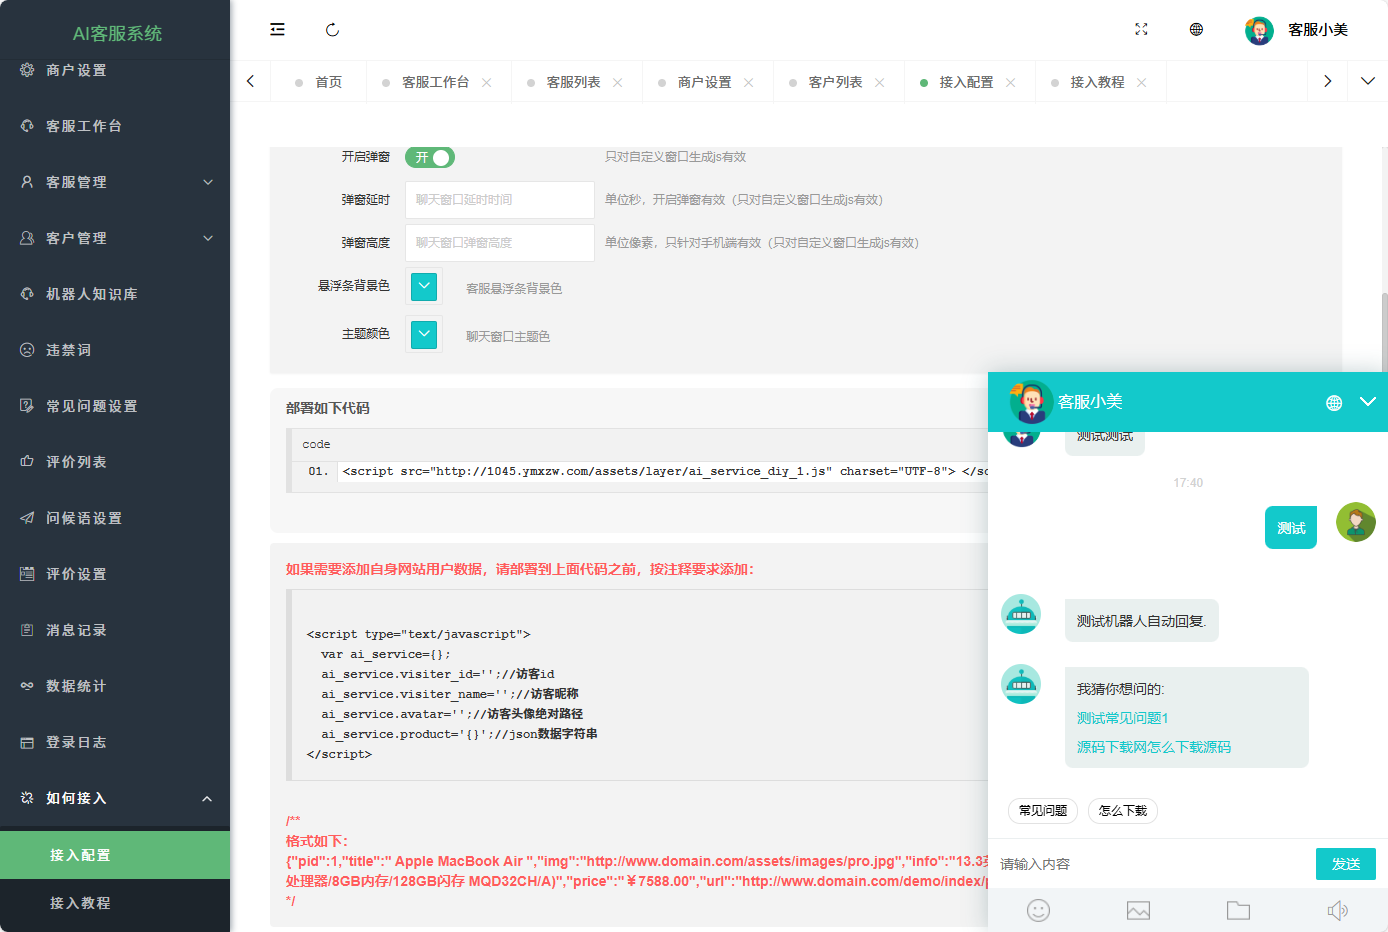Image resolution: width=1388 pixels, height=932 pixels.
Task: Open the 接入教程 sidebar item
Action: pyautogui.click(x=115, y=903)
